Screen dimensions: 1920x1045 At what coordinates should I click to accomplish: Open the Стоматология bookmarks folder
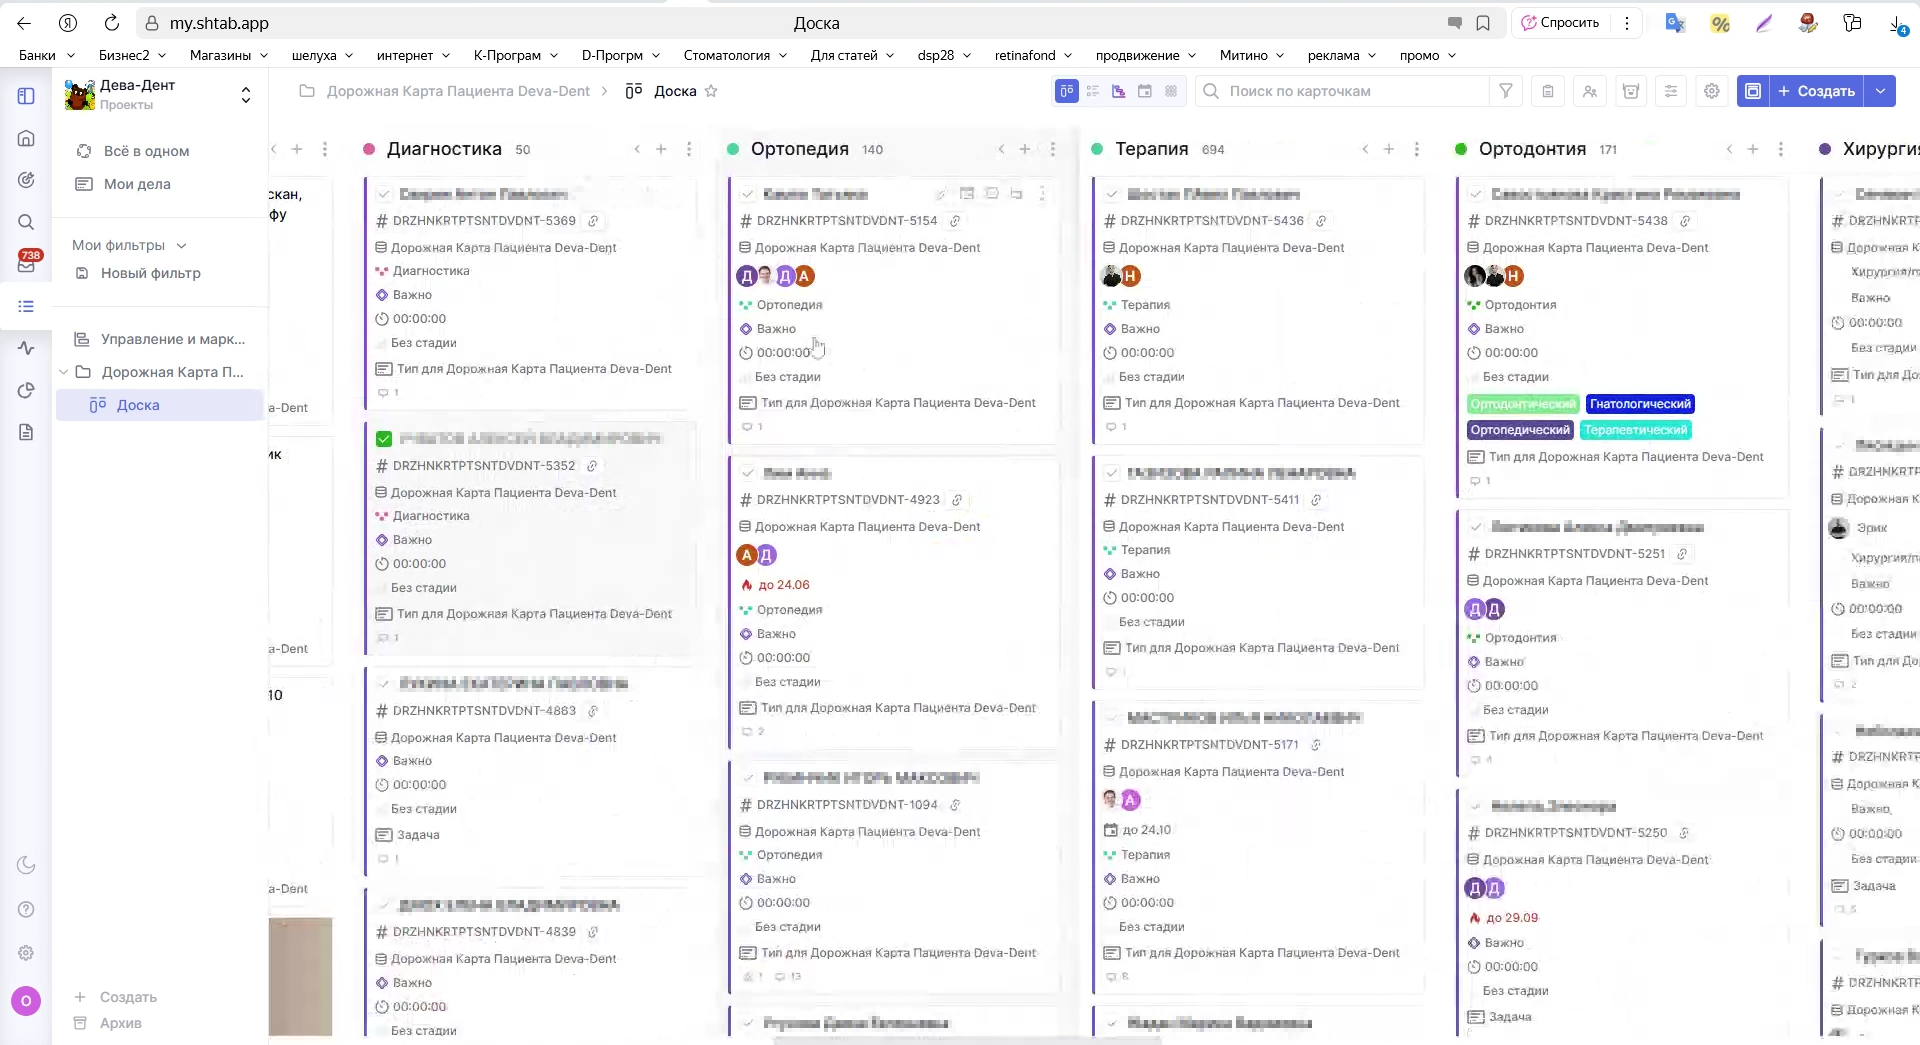click(x=734, y=55)
